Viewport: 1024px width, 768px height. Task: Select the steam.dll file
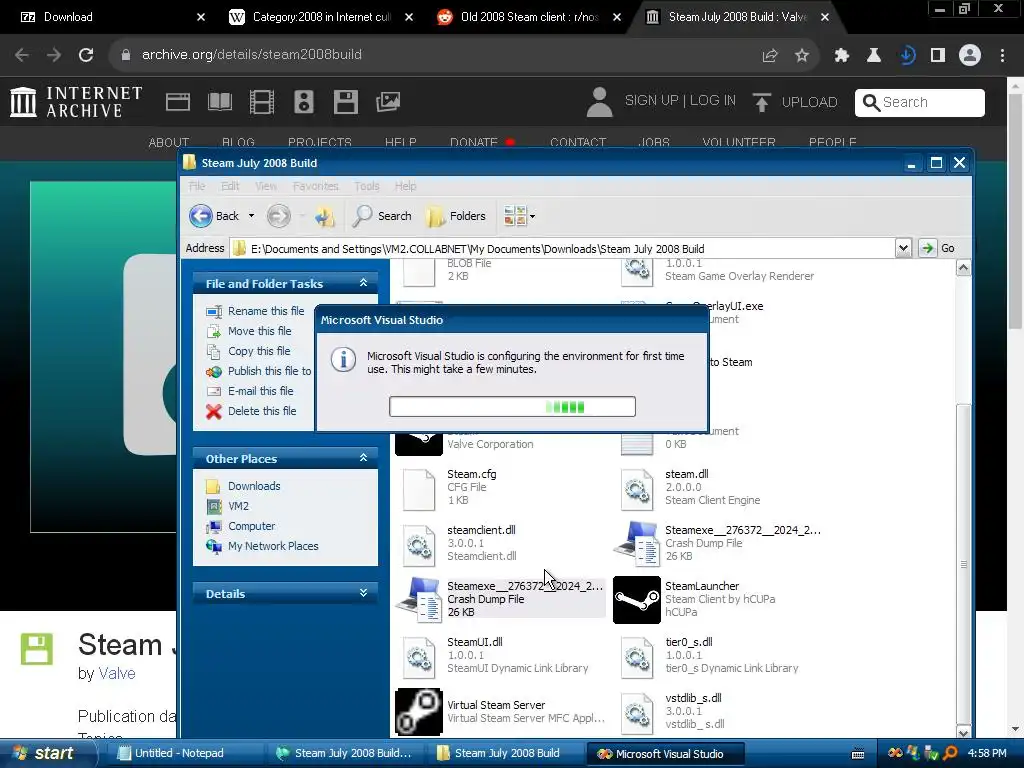point(691,488)
